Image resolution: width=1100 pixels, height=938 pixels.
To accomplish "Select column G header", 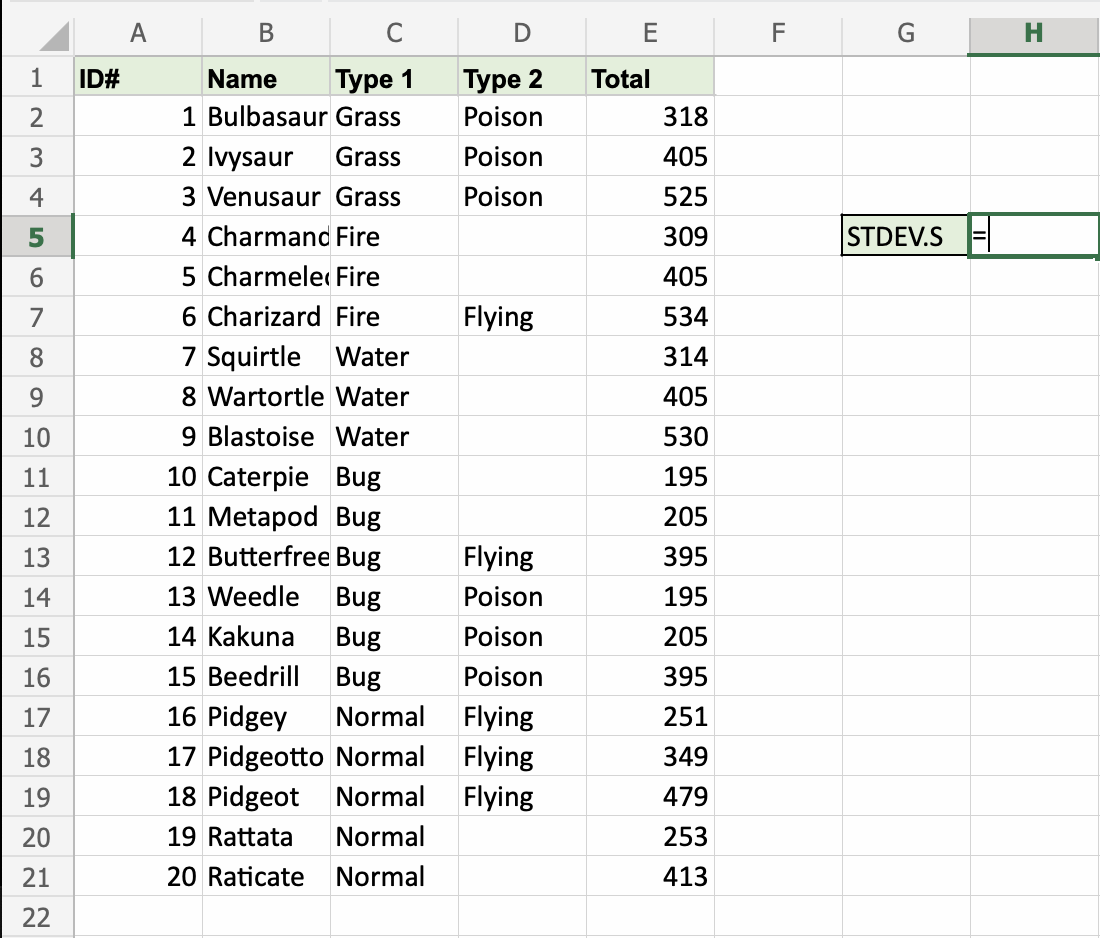I will tap(906, 34).
